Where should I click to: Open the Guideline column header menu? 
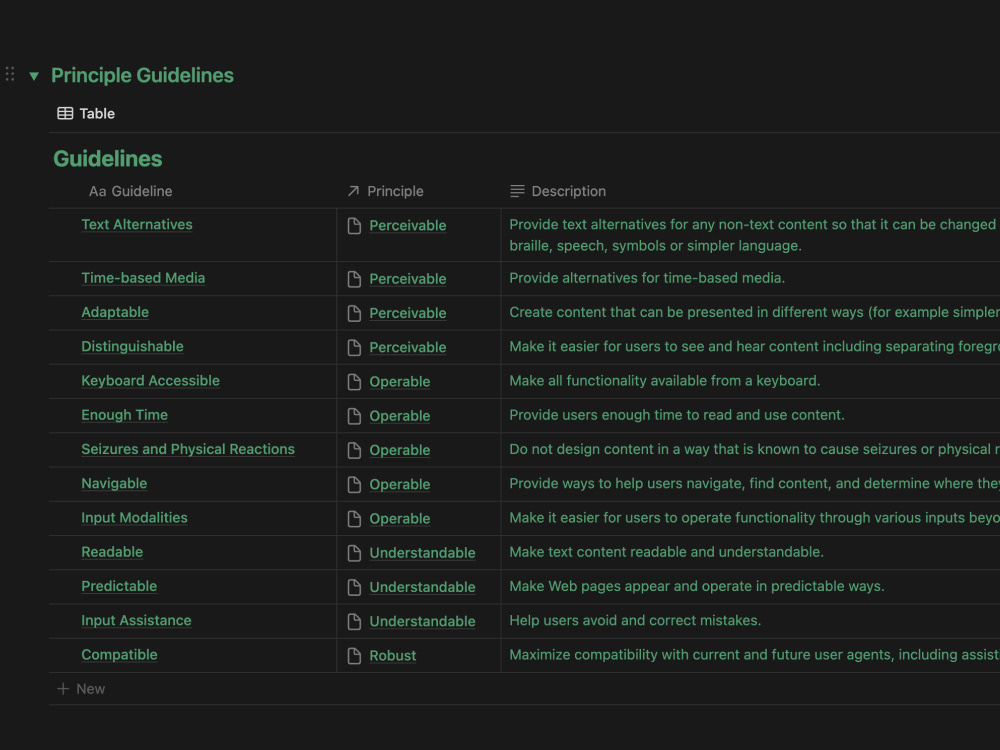pos(193,191)
